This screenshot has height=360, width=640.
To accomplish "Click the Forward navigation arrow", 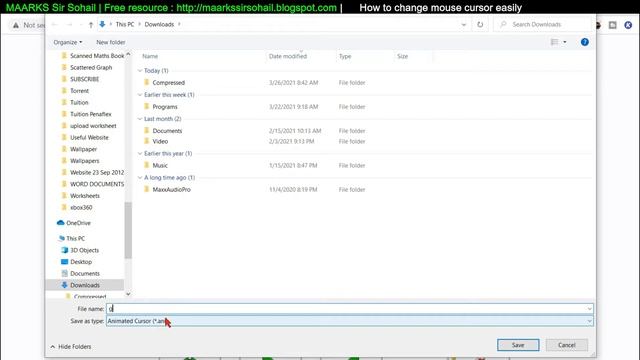I will tap(69, 24).
